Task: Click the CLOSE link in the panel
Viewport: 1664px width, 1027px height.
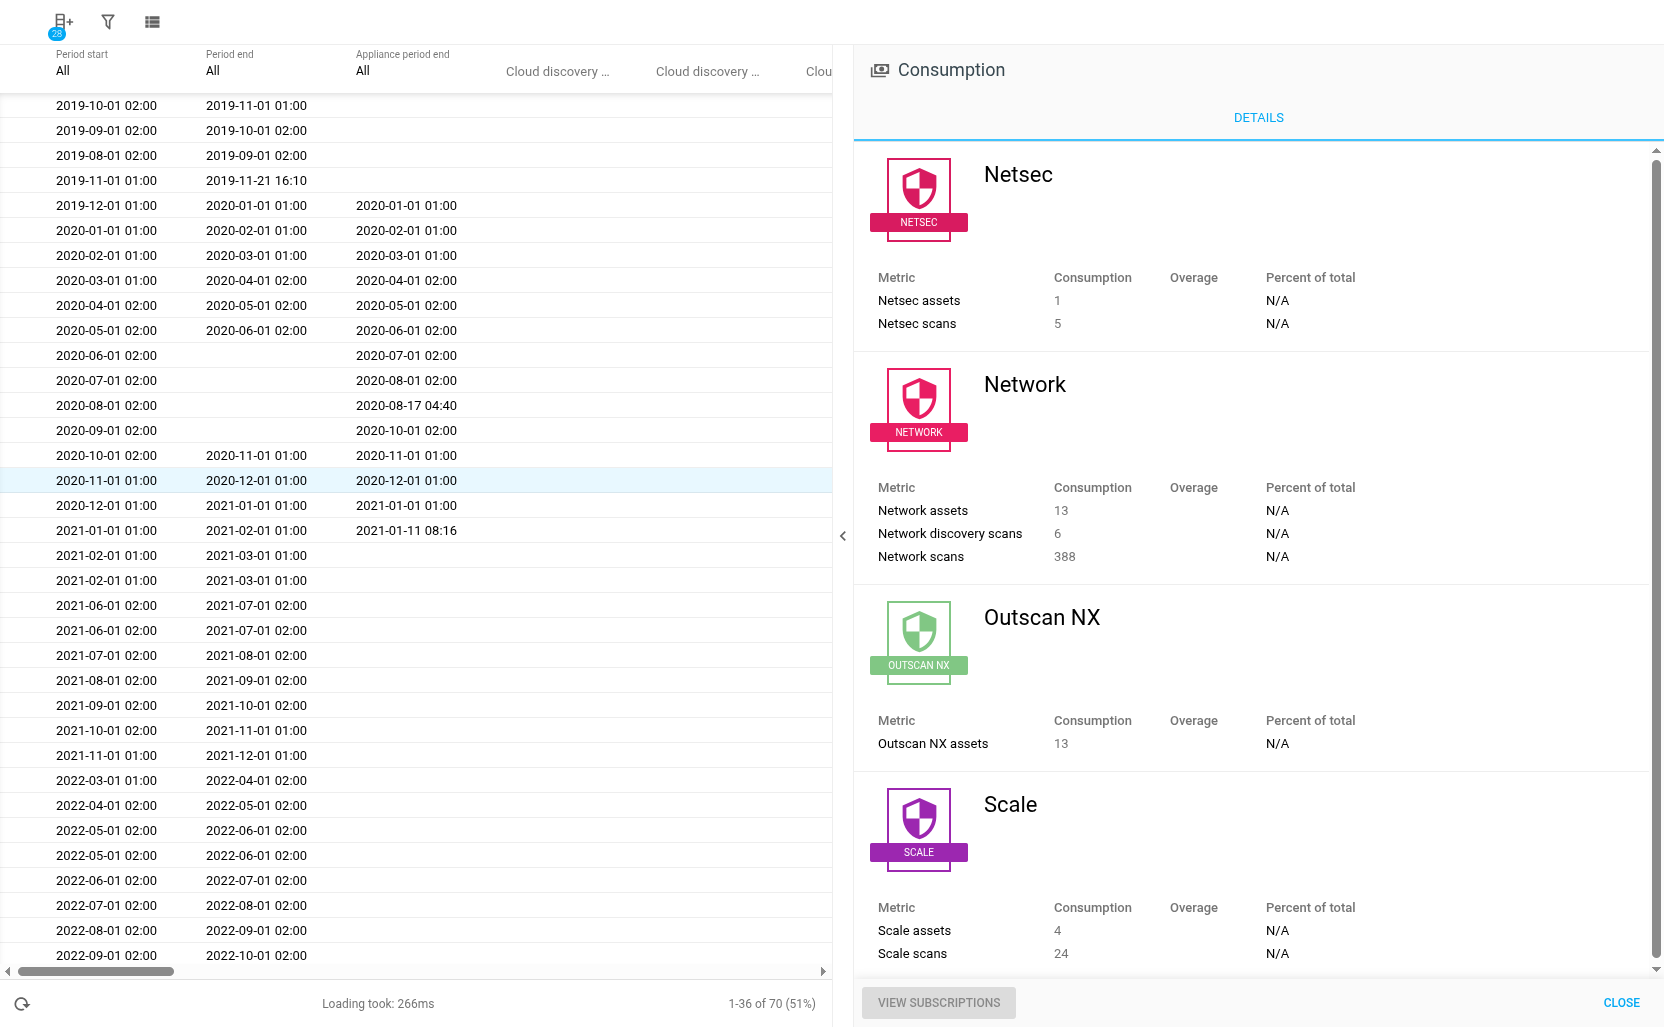Action: click(x=1621, y=1003)
